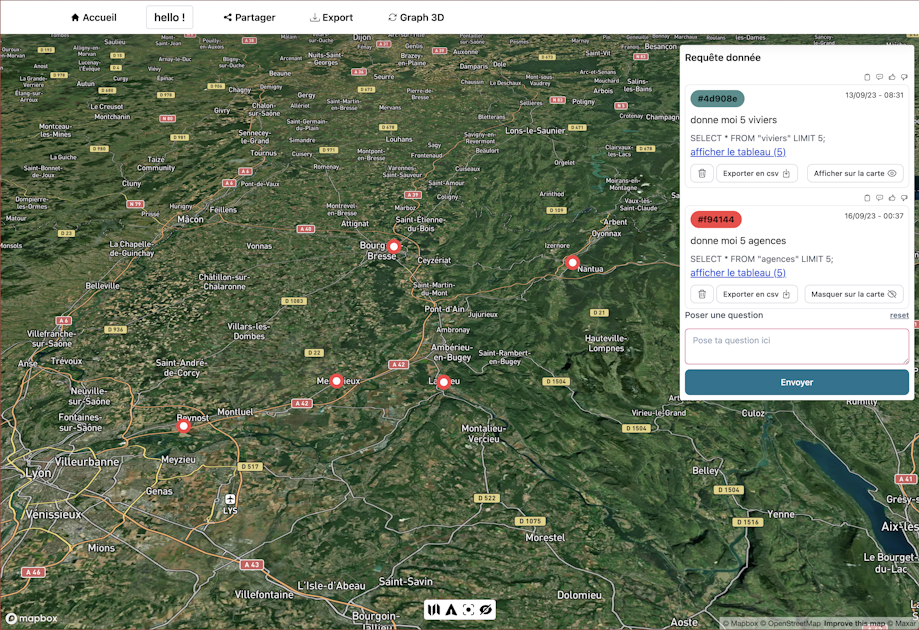The image size is (919, 630).
Task: Delete the 'viviers' query with trash icon
Action: point(702,173)
